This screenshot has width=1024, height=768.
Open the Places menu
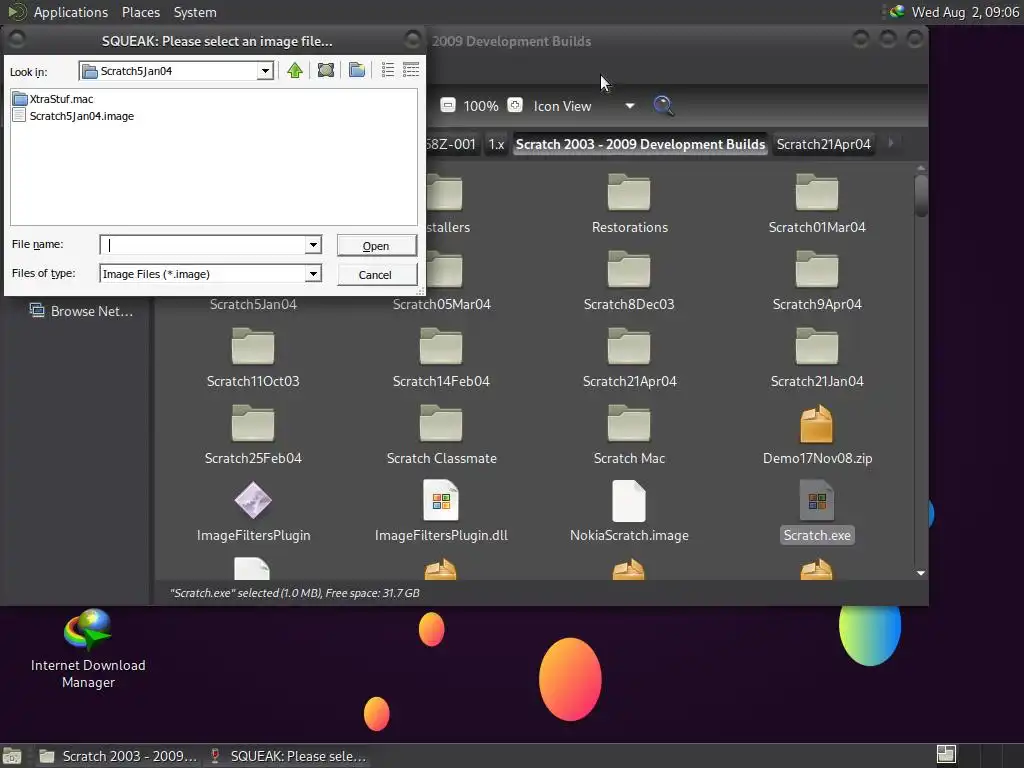coord(140,12)
